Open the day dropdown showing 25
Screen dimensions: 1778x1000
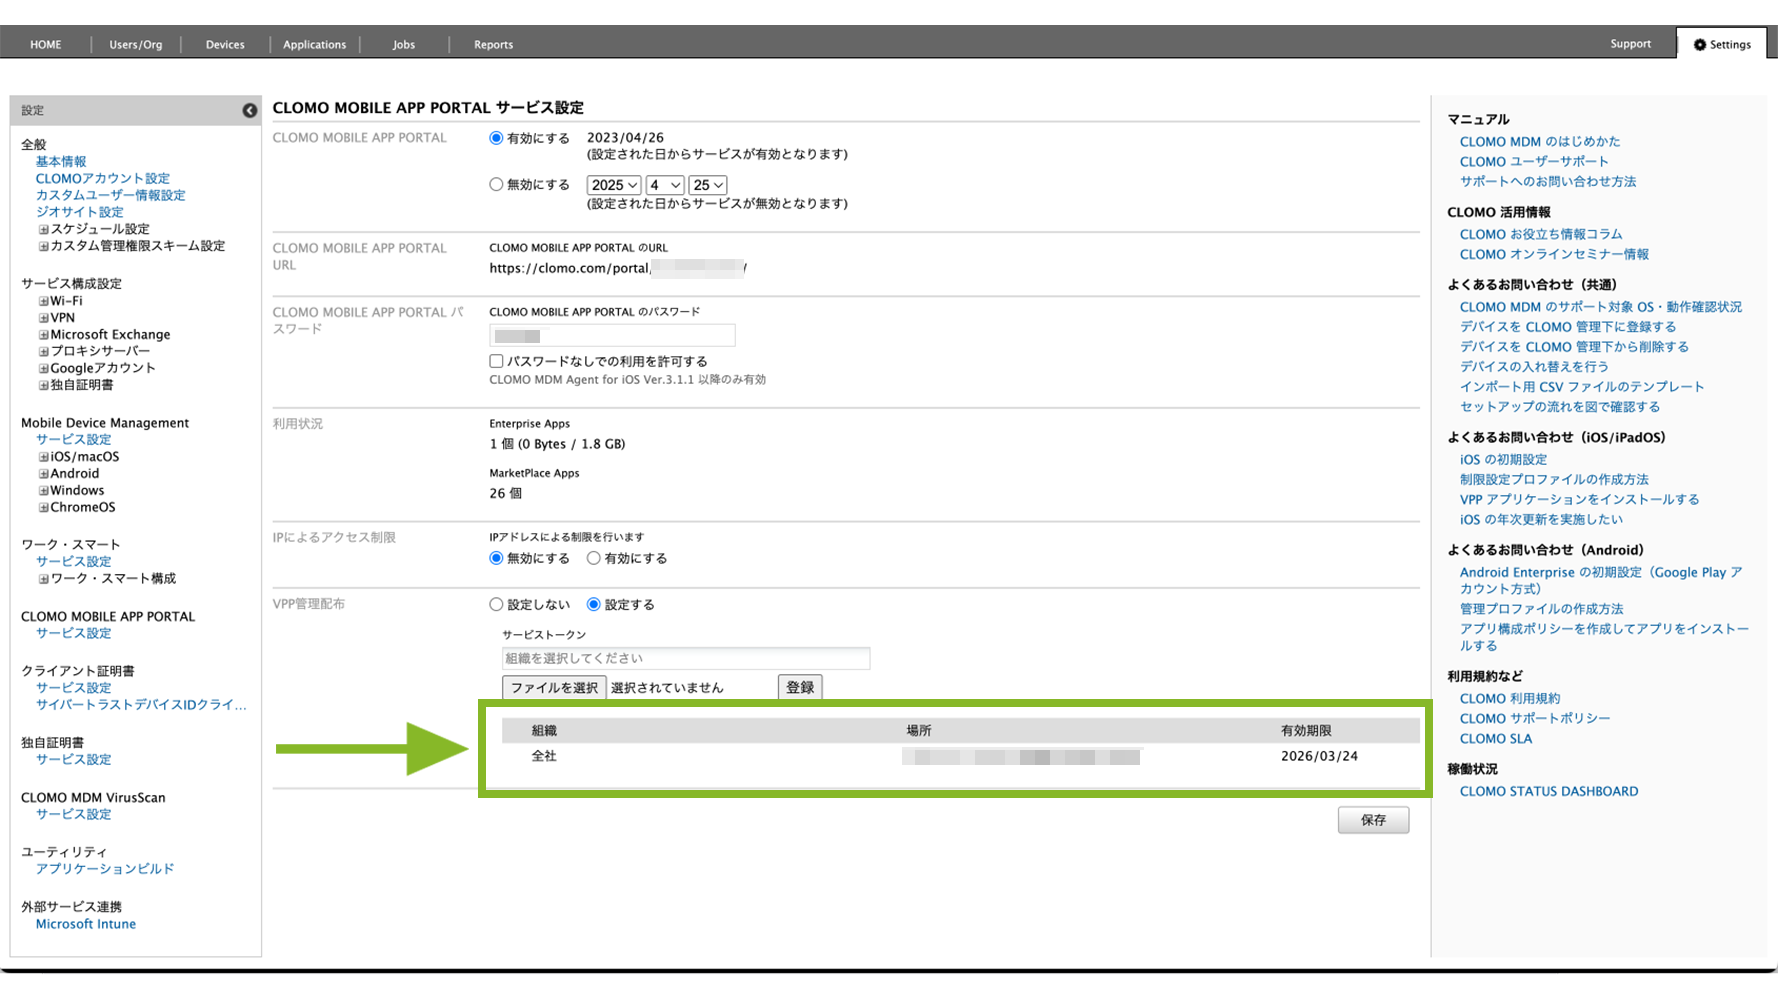pos(707,185)
